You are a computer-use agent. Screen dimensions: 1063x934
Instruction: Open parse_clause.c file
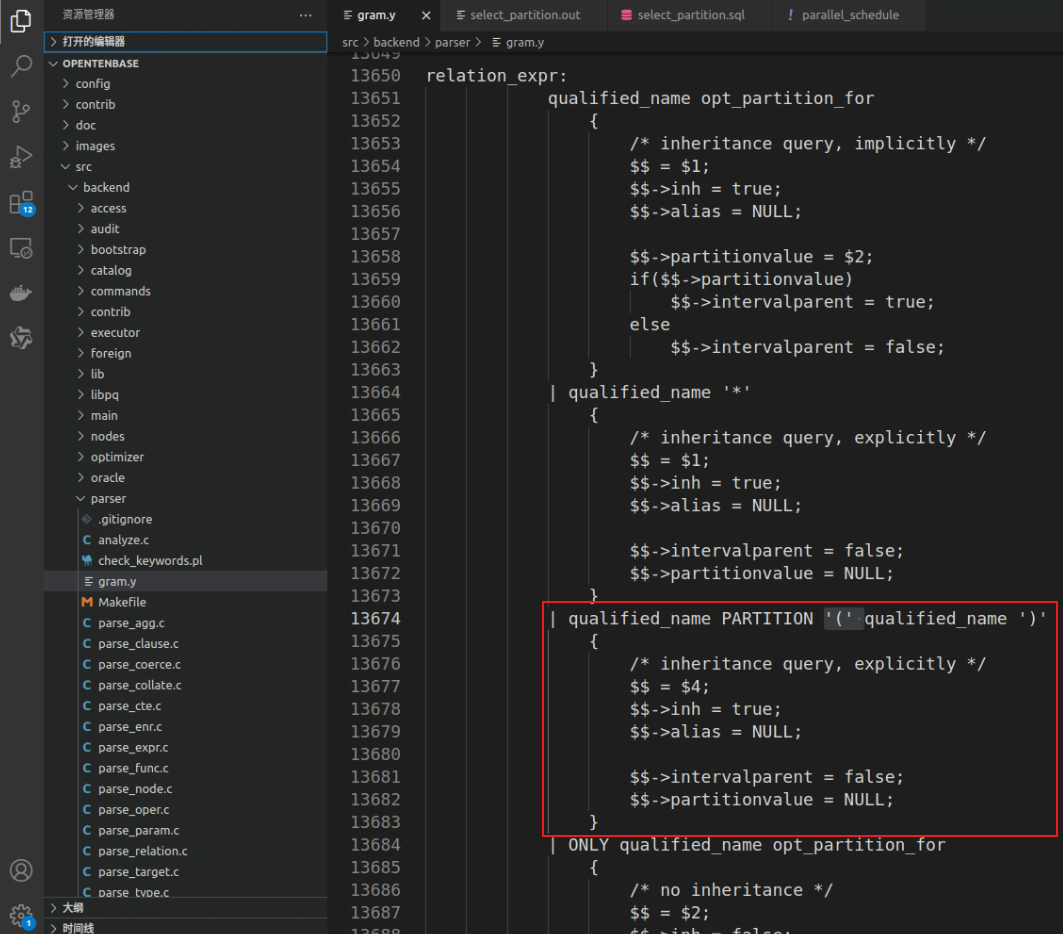click(x=186, y=643)
